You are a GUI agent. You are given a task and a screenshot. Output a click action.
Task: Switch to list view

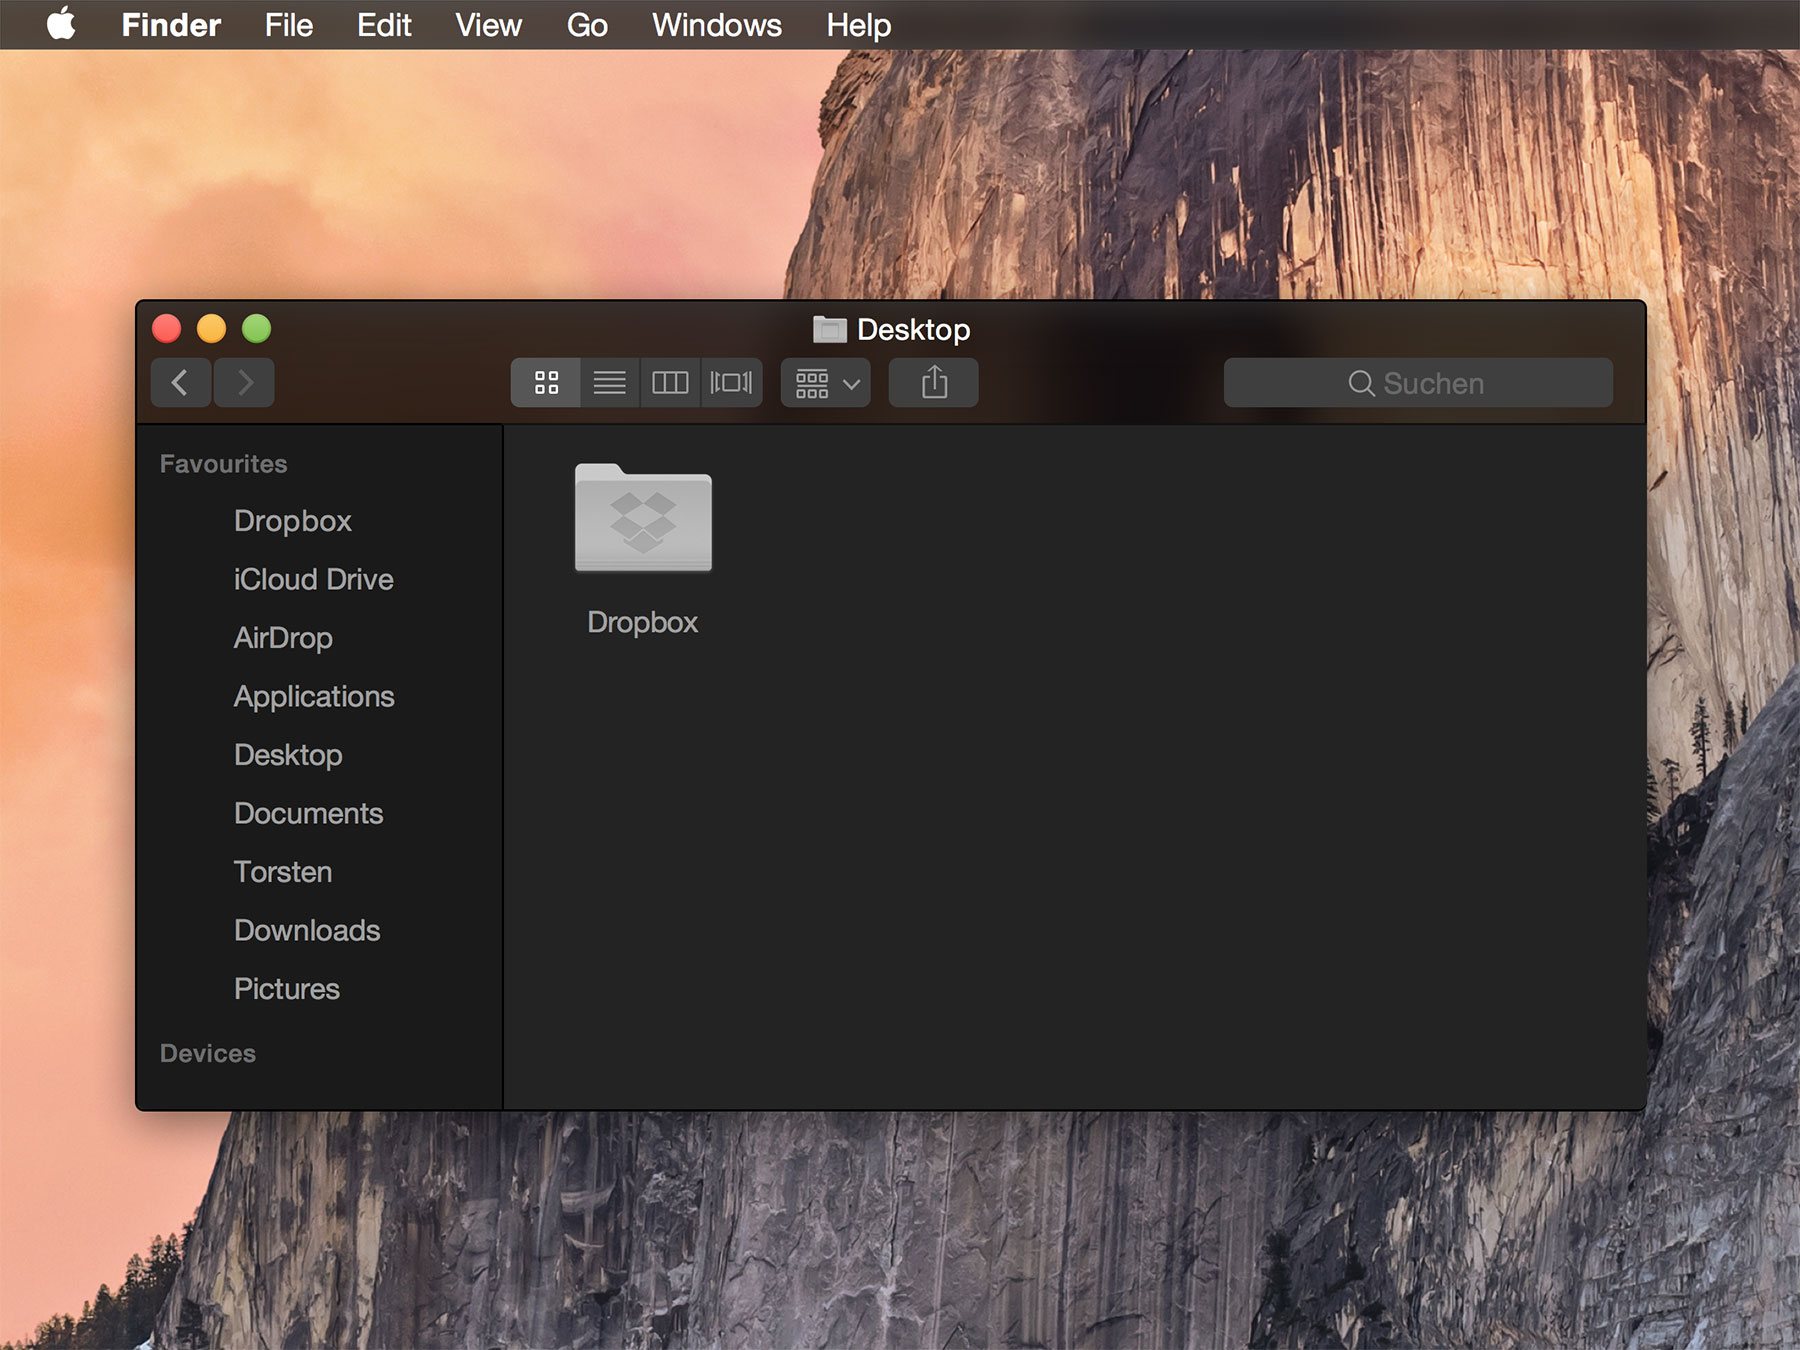pyautogui.click(x=609, y=382)
